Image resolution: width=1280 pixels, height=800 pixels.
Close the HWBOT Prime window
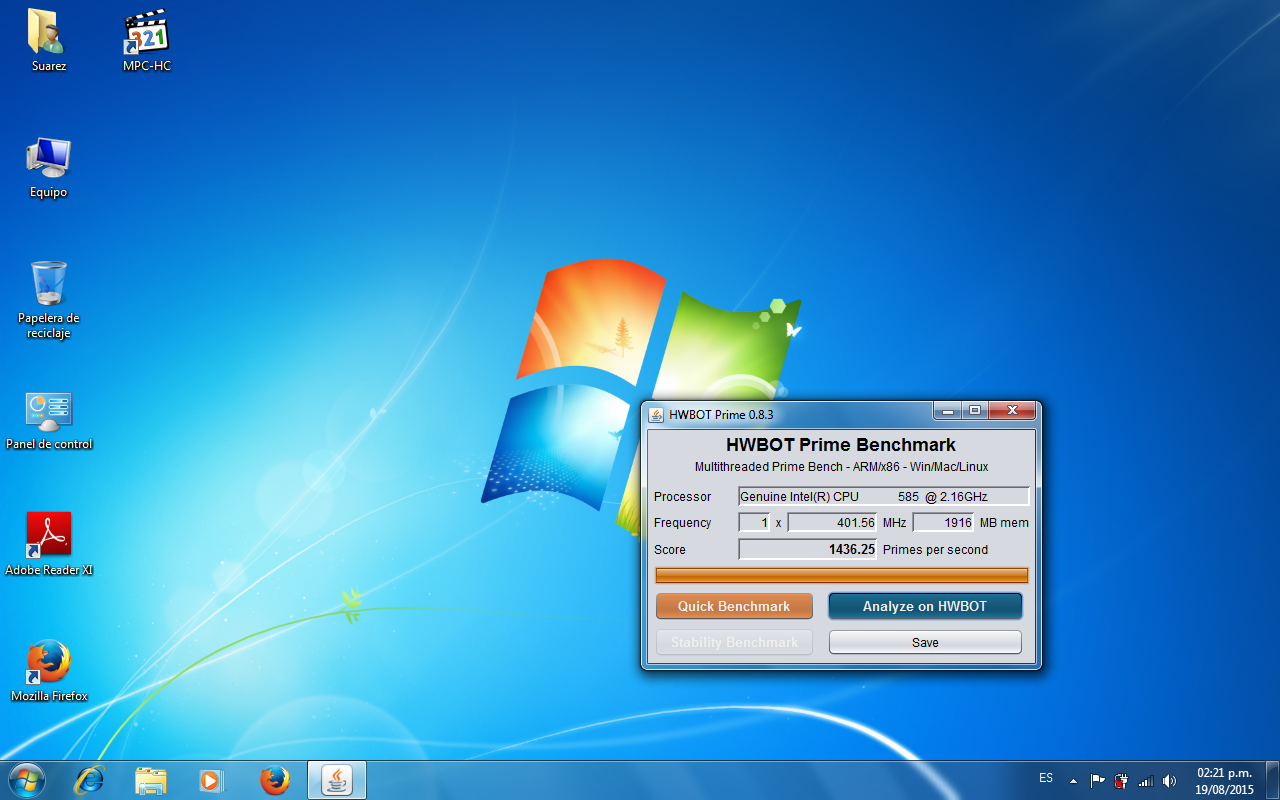coord(1012,410)
